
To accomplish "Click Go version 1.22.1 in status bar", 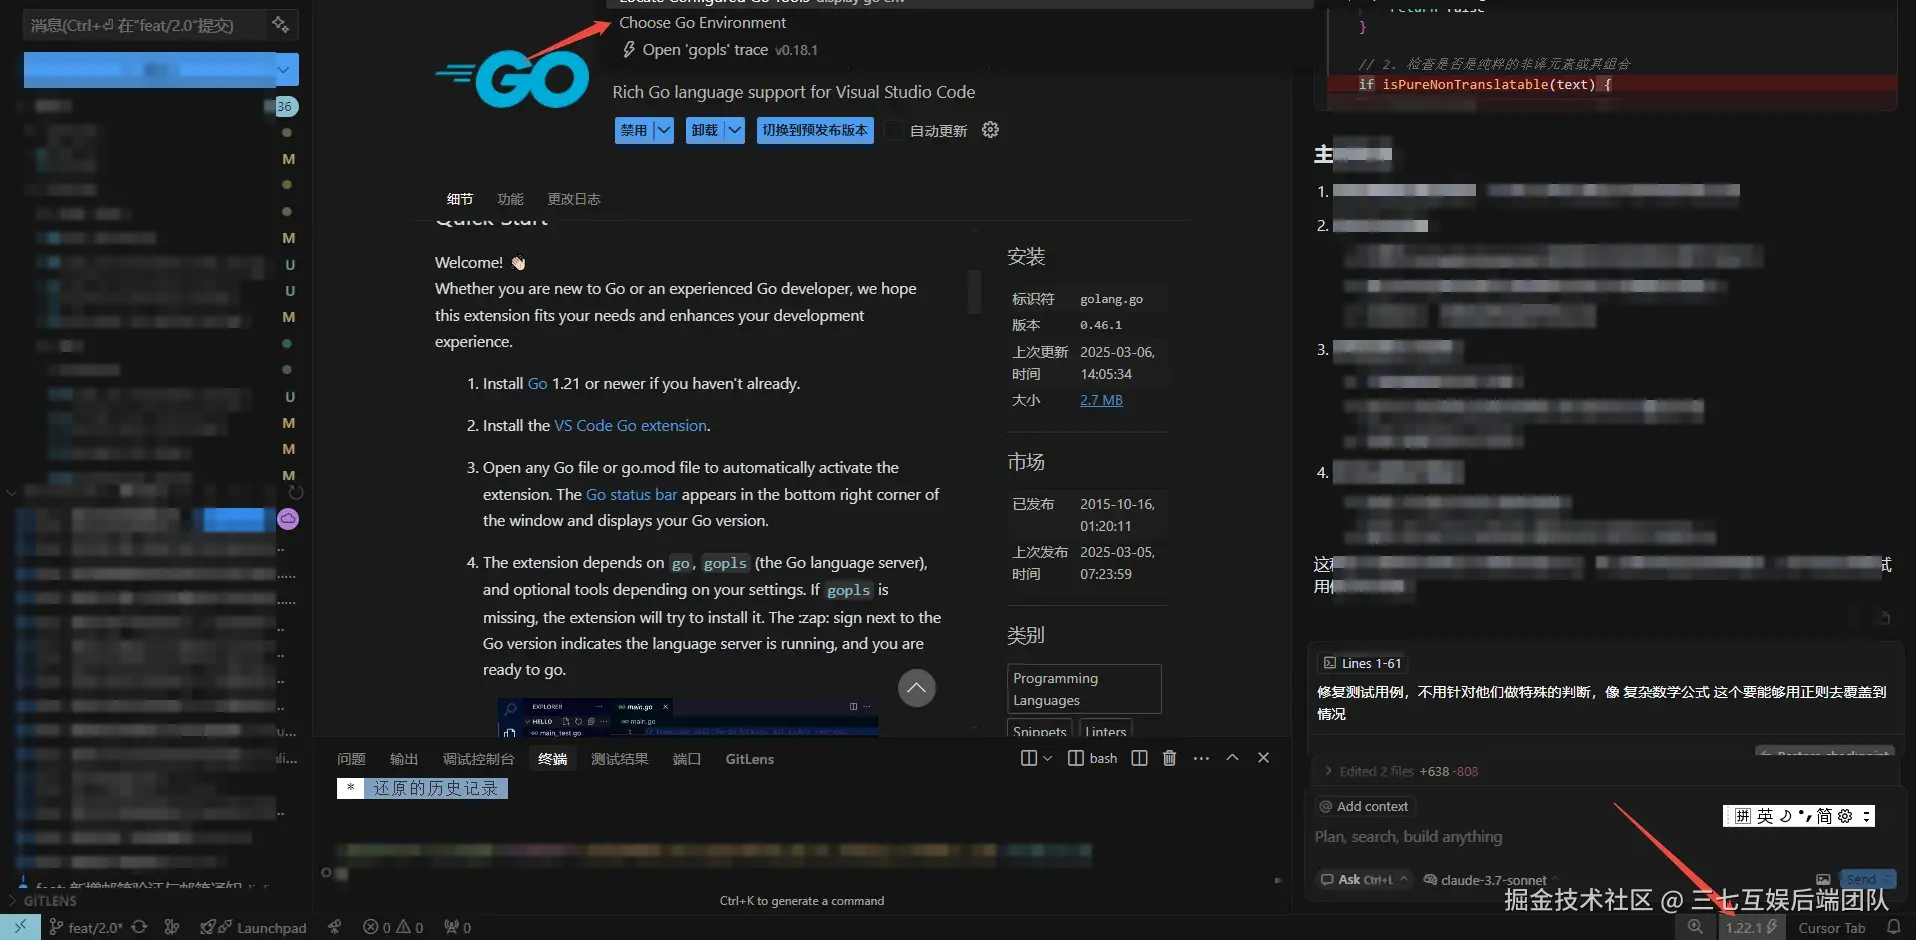I will (x=1750, y=927).
